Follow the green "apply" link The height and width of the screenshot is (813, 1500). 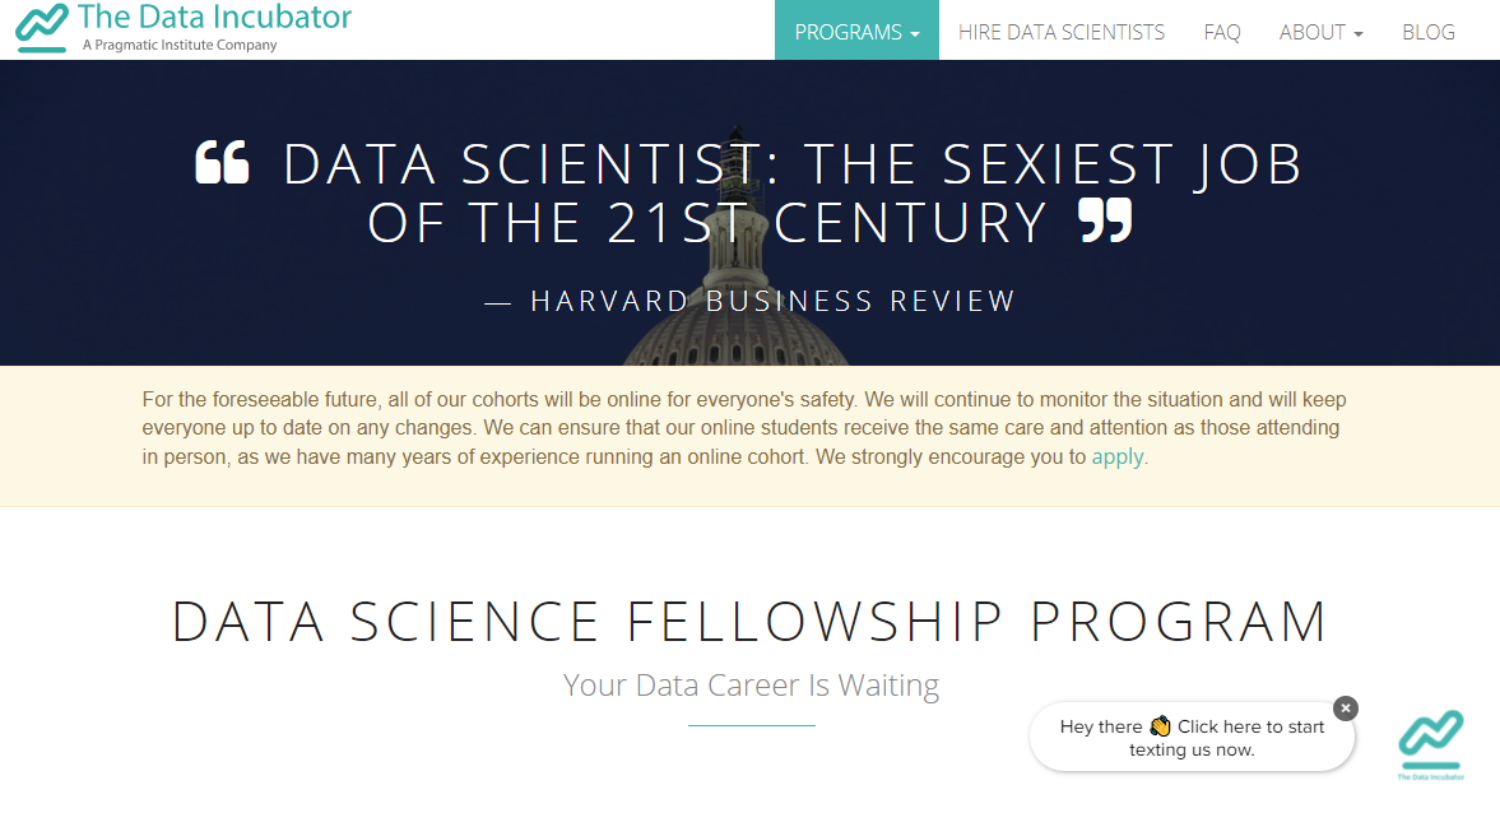coord(1117,457)
